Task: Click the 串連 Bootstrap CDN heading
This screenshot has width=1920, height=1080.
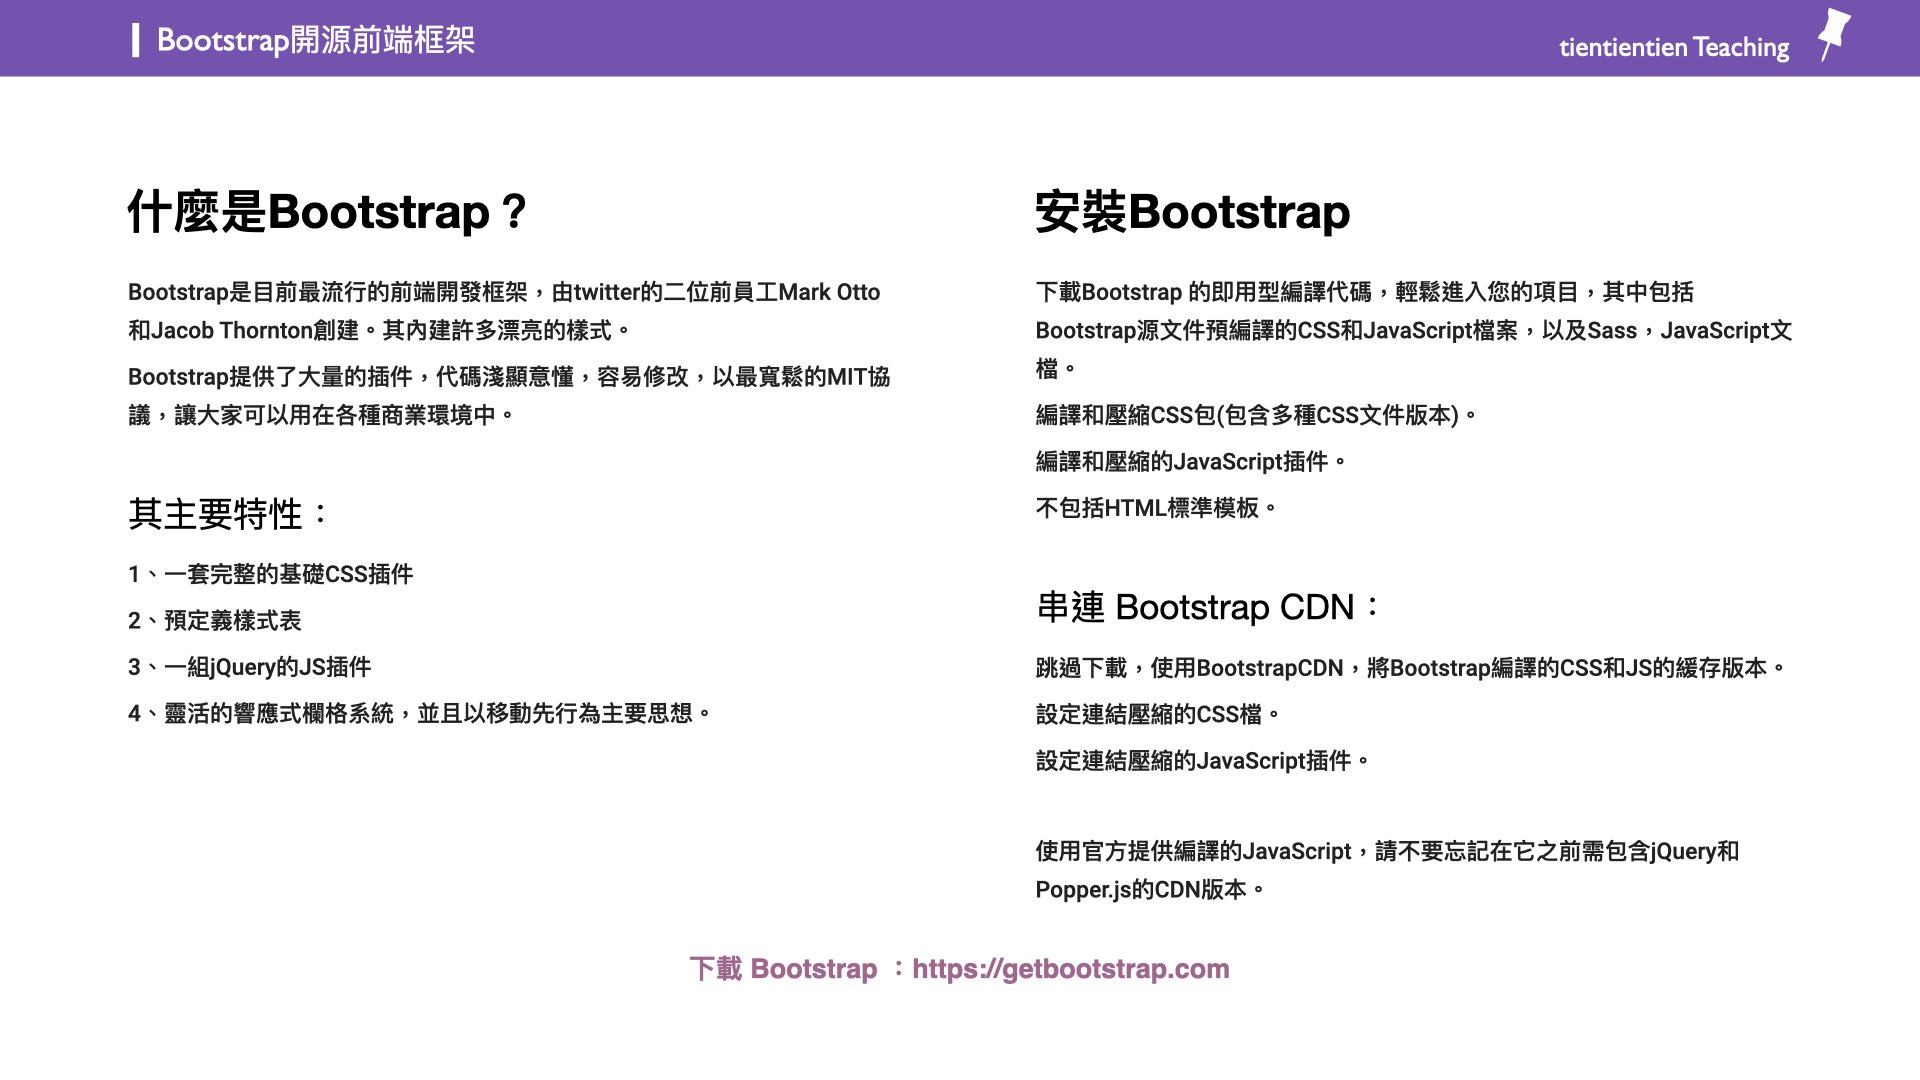Action: (x=1207, y=606)
